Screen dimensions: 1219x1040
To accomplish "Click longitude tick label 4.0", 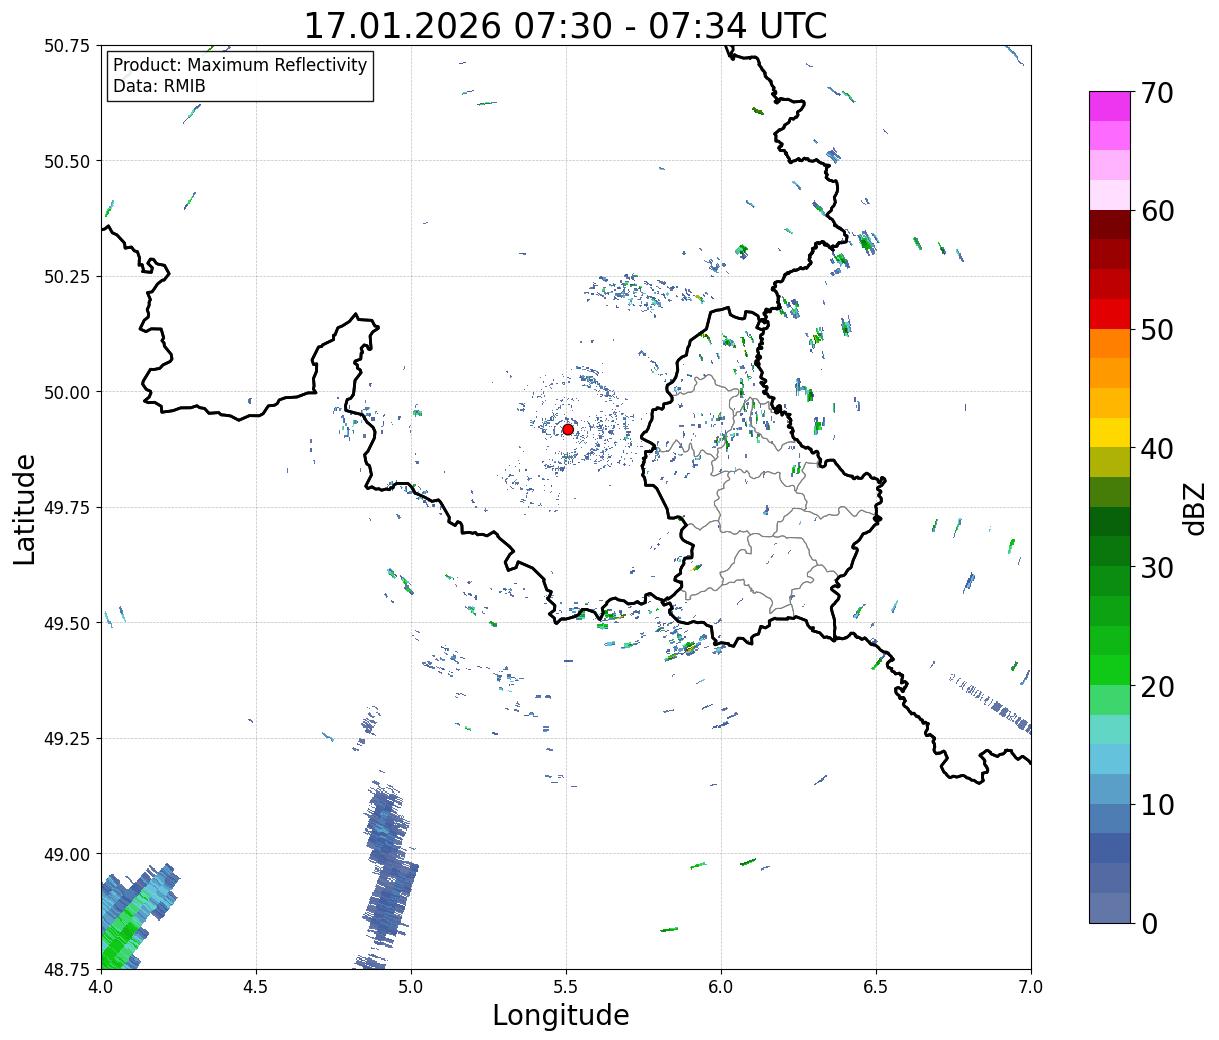I will [x=100, y=986].
